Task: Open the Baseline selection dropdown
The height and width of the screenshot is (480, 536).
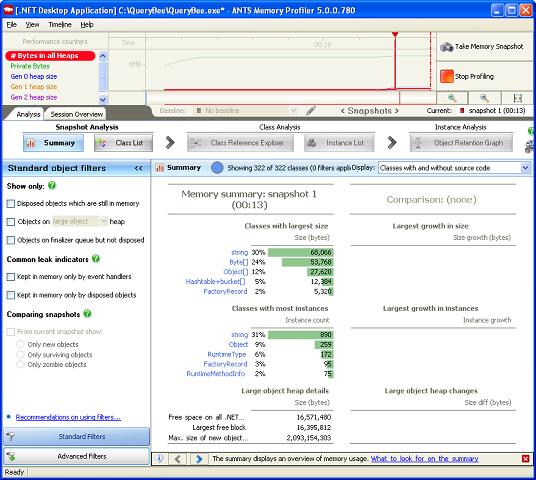Action: click(245, 110)
